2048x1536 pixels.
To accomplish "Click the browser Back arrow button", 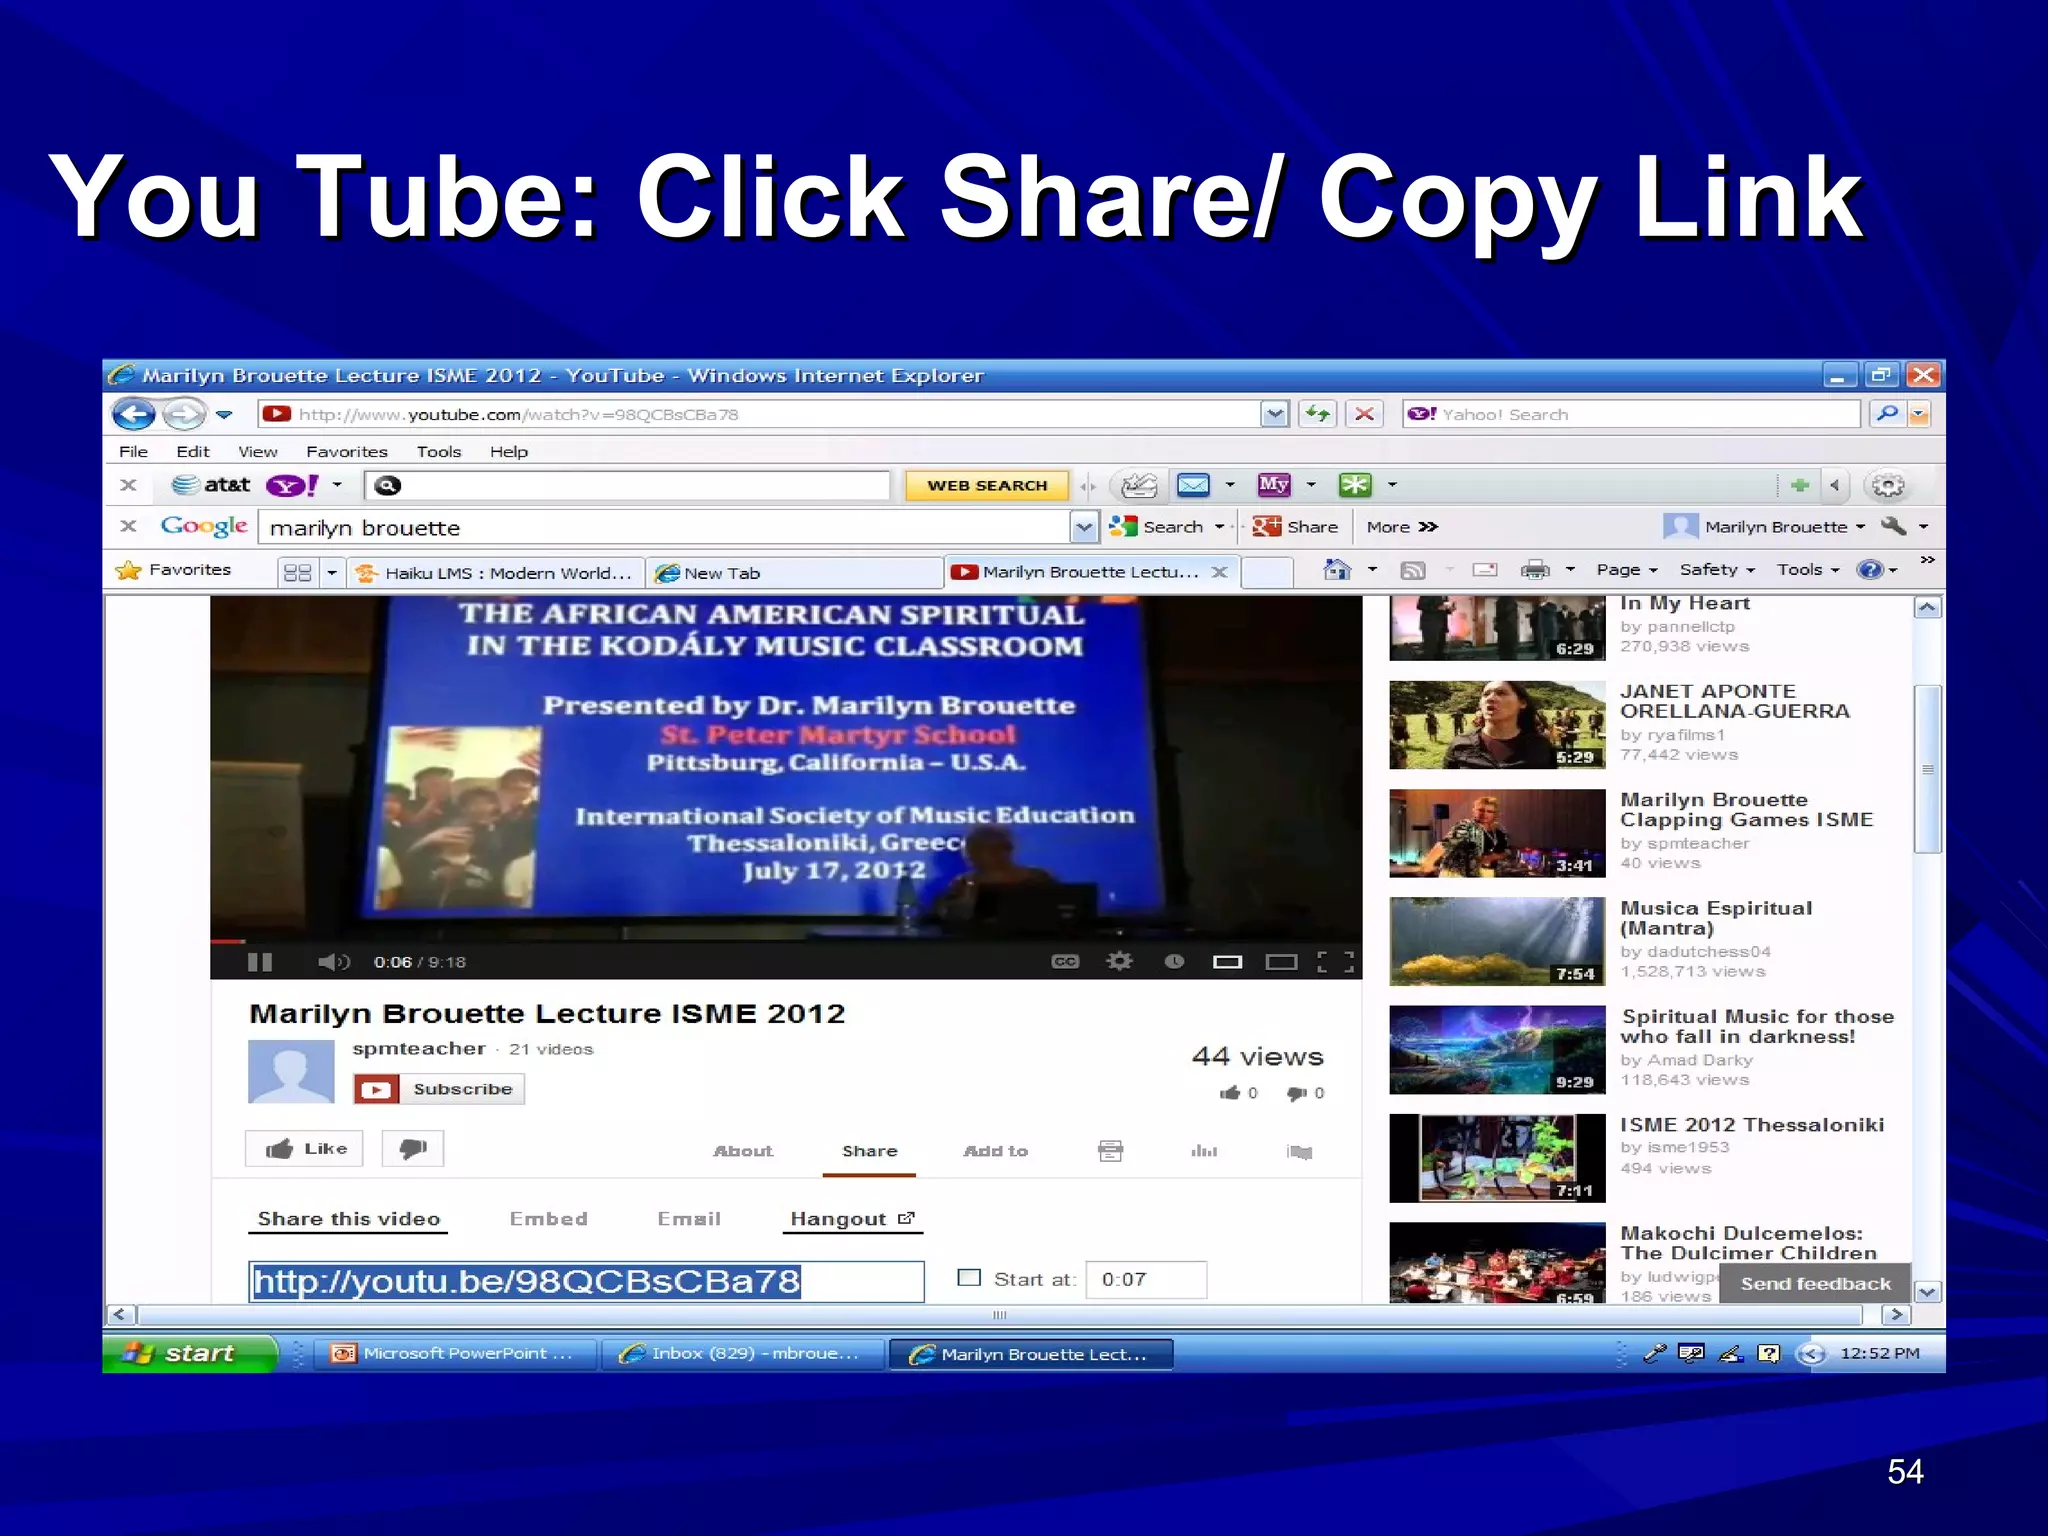I will tap(134, 414).
